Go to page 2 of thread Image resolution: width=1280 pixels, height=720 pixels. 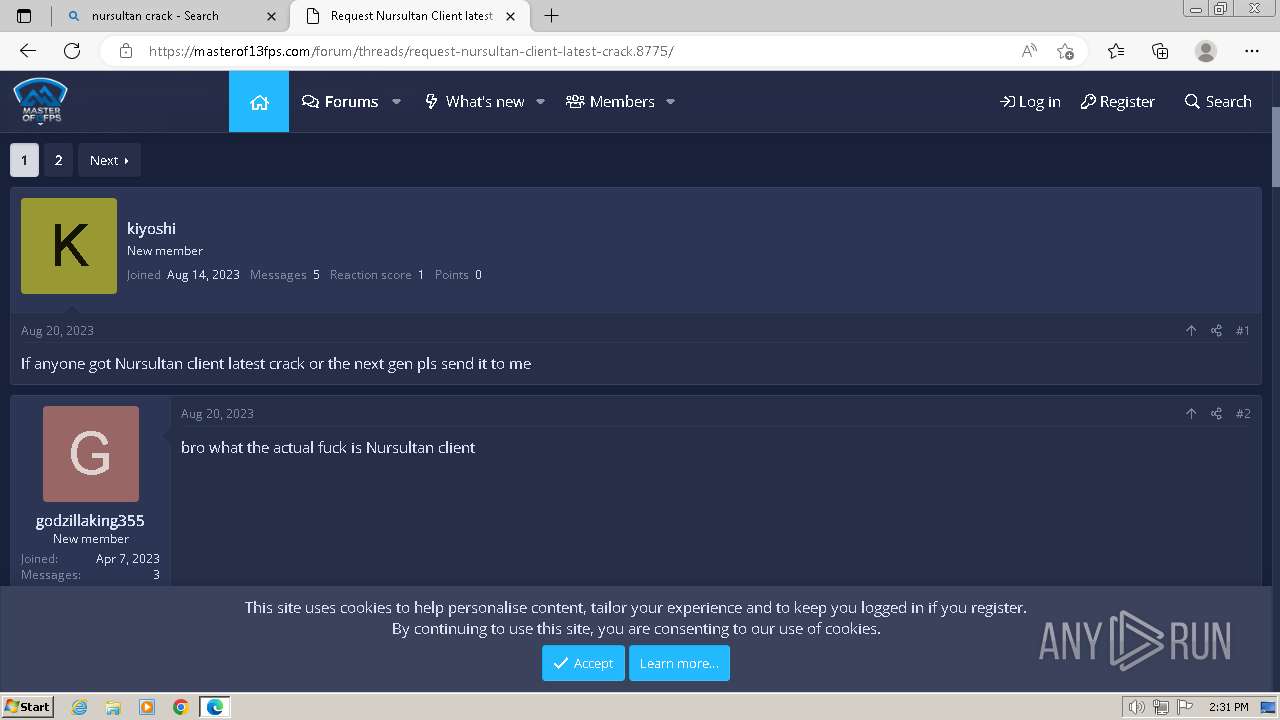(x=58, y=160)
